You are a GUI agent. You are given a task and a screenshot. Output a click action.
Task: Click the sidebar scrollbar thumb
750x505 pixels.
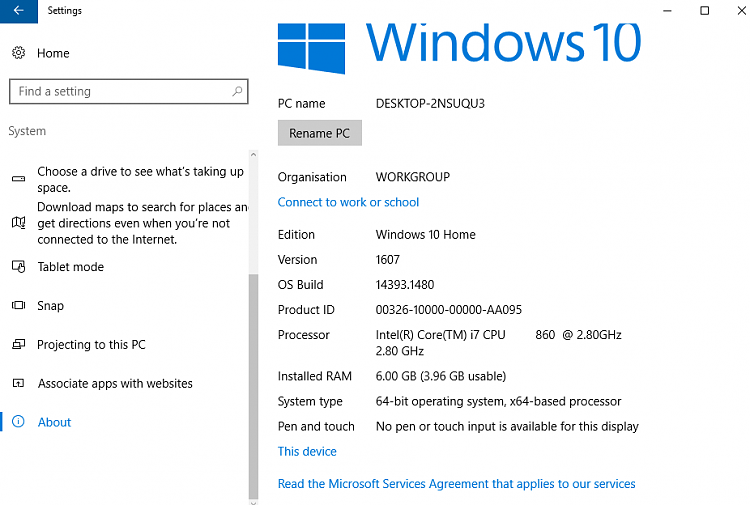(x=254, y=386)
